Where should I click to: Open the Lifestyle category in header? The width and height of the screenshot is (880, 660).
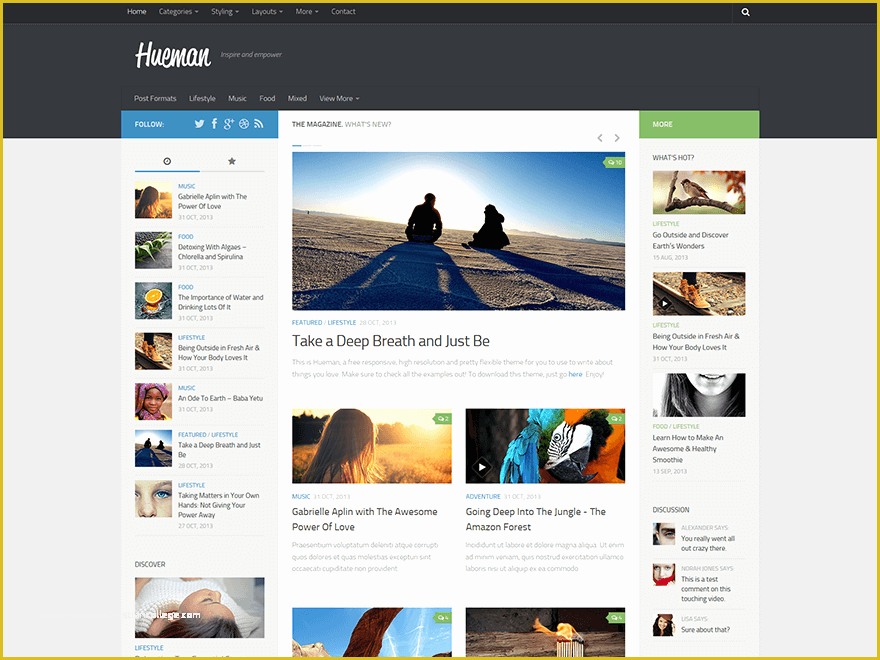coord(202,98)
